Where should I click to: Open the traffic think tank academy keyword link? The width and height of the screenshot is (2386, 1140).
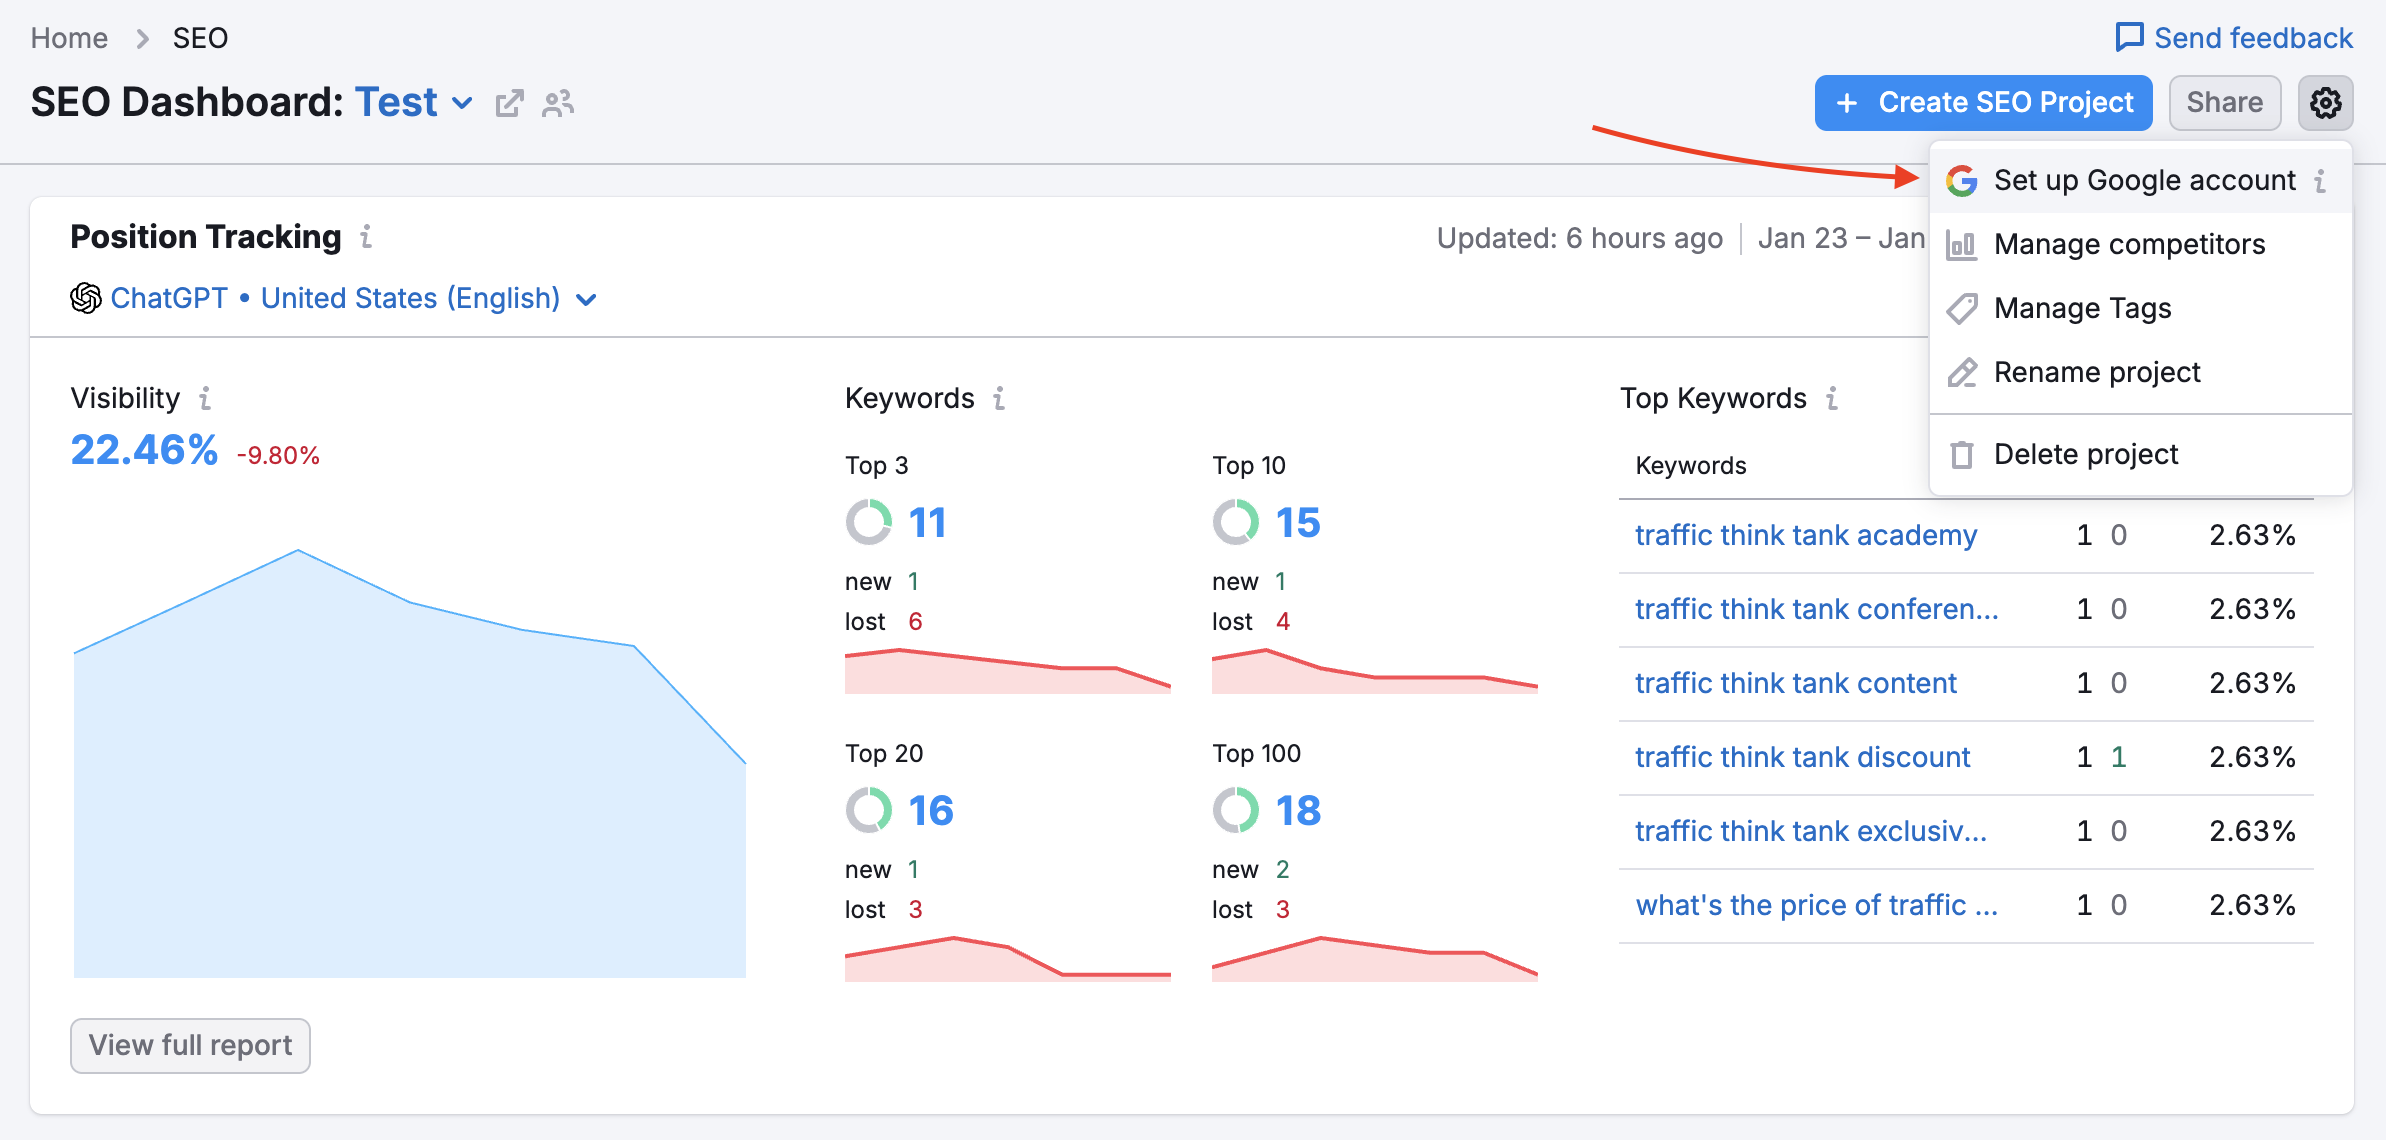coord(1804,535)
